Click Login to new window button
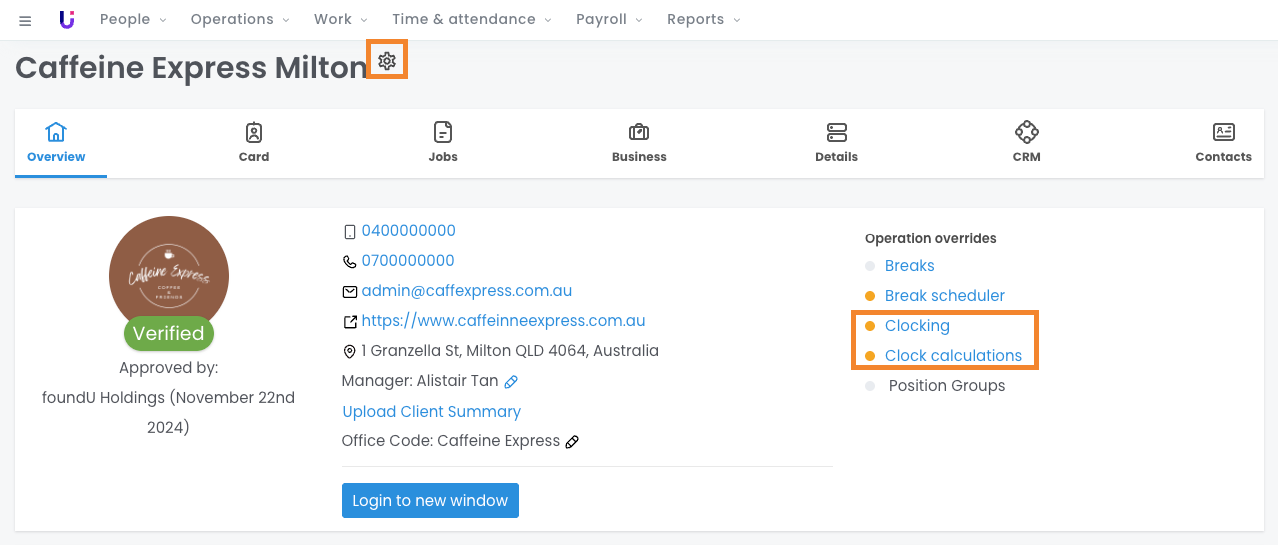Image resolution: width=1278 pixels, height=545 pixels. 430,501
